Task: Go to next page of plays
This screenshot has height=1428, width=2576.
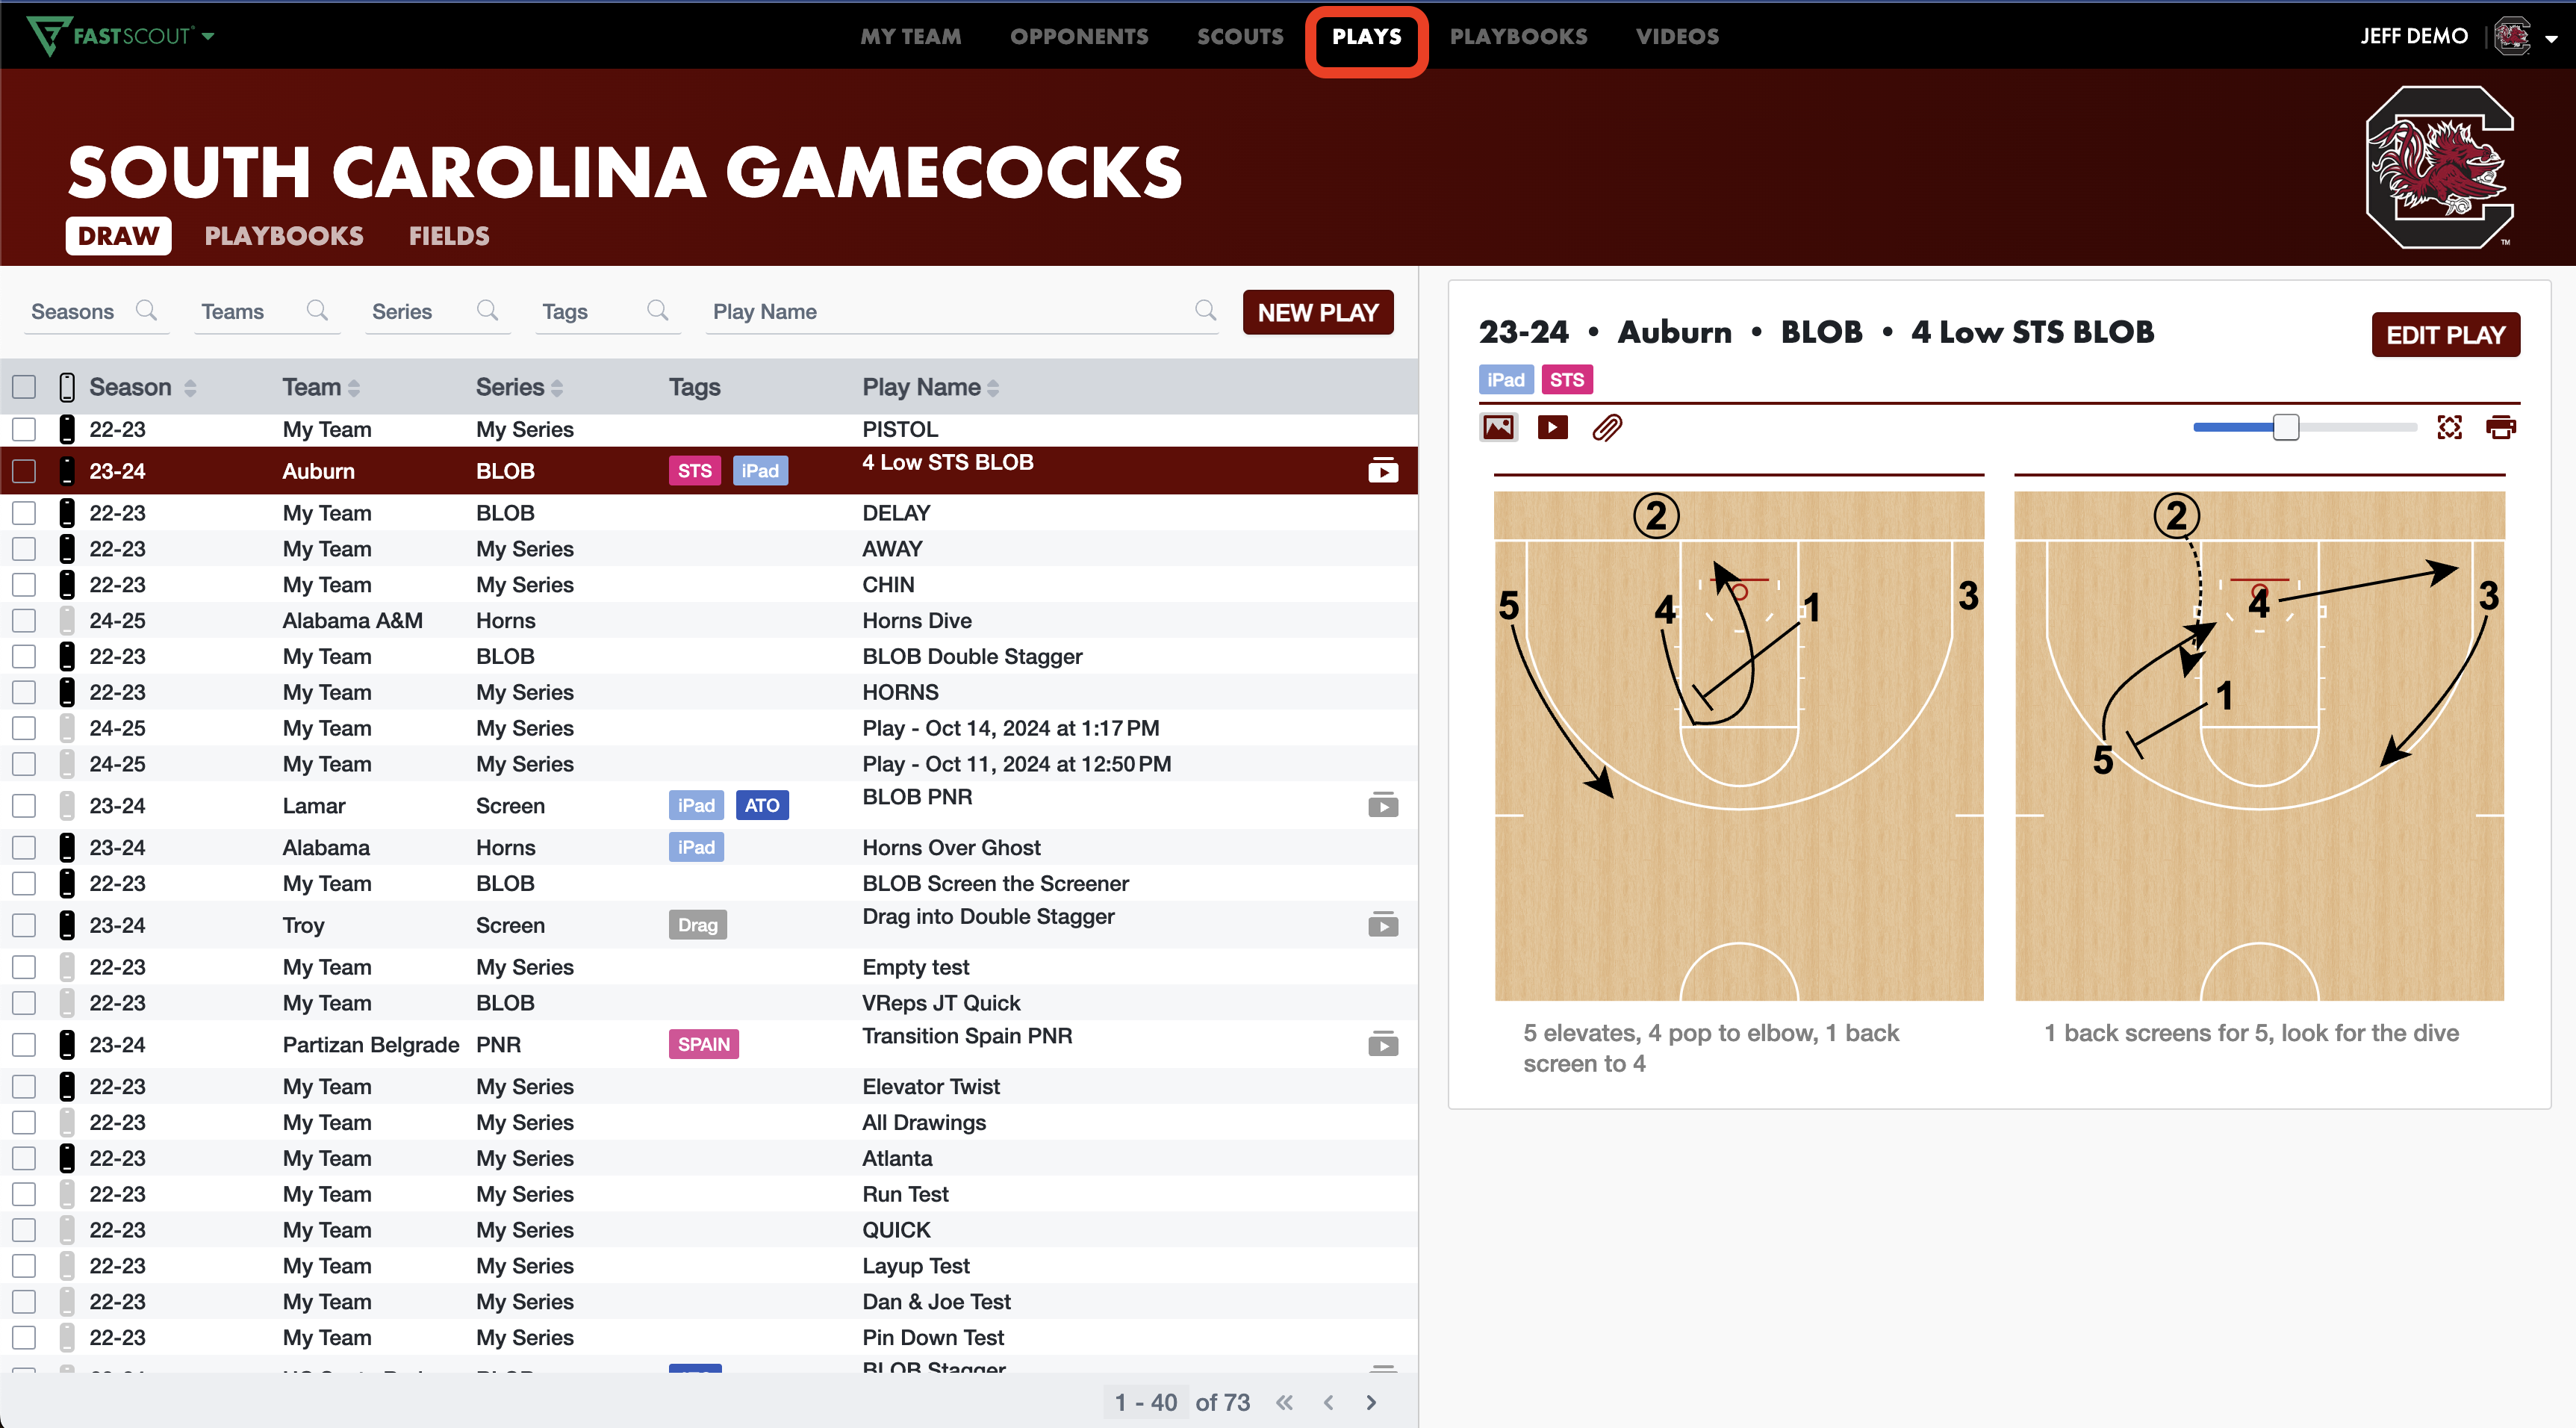Action: pos(1371,1402)
